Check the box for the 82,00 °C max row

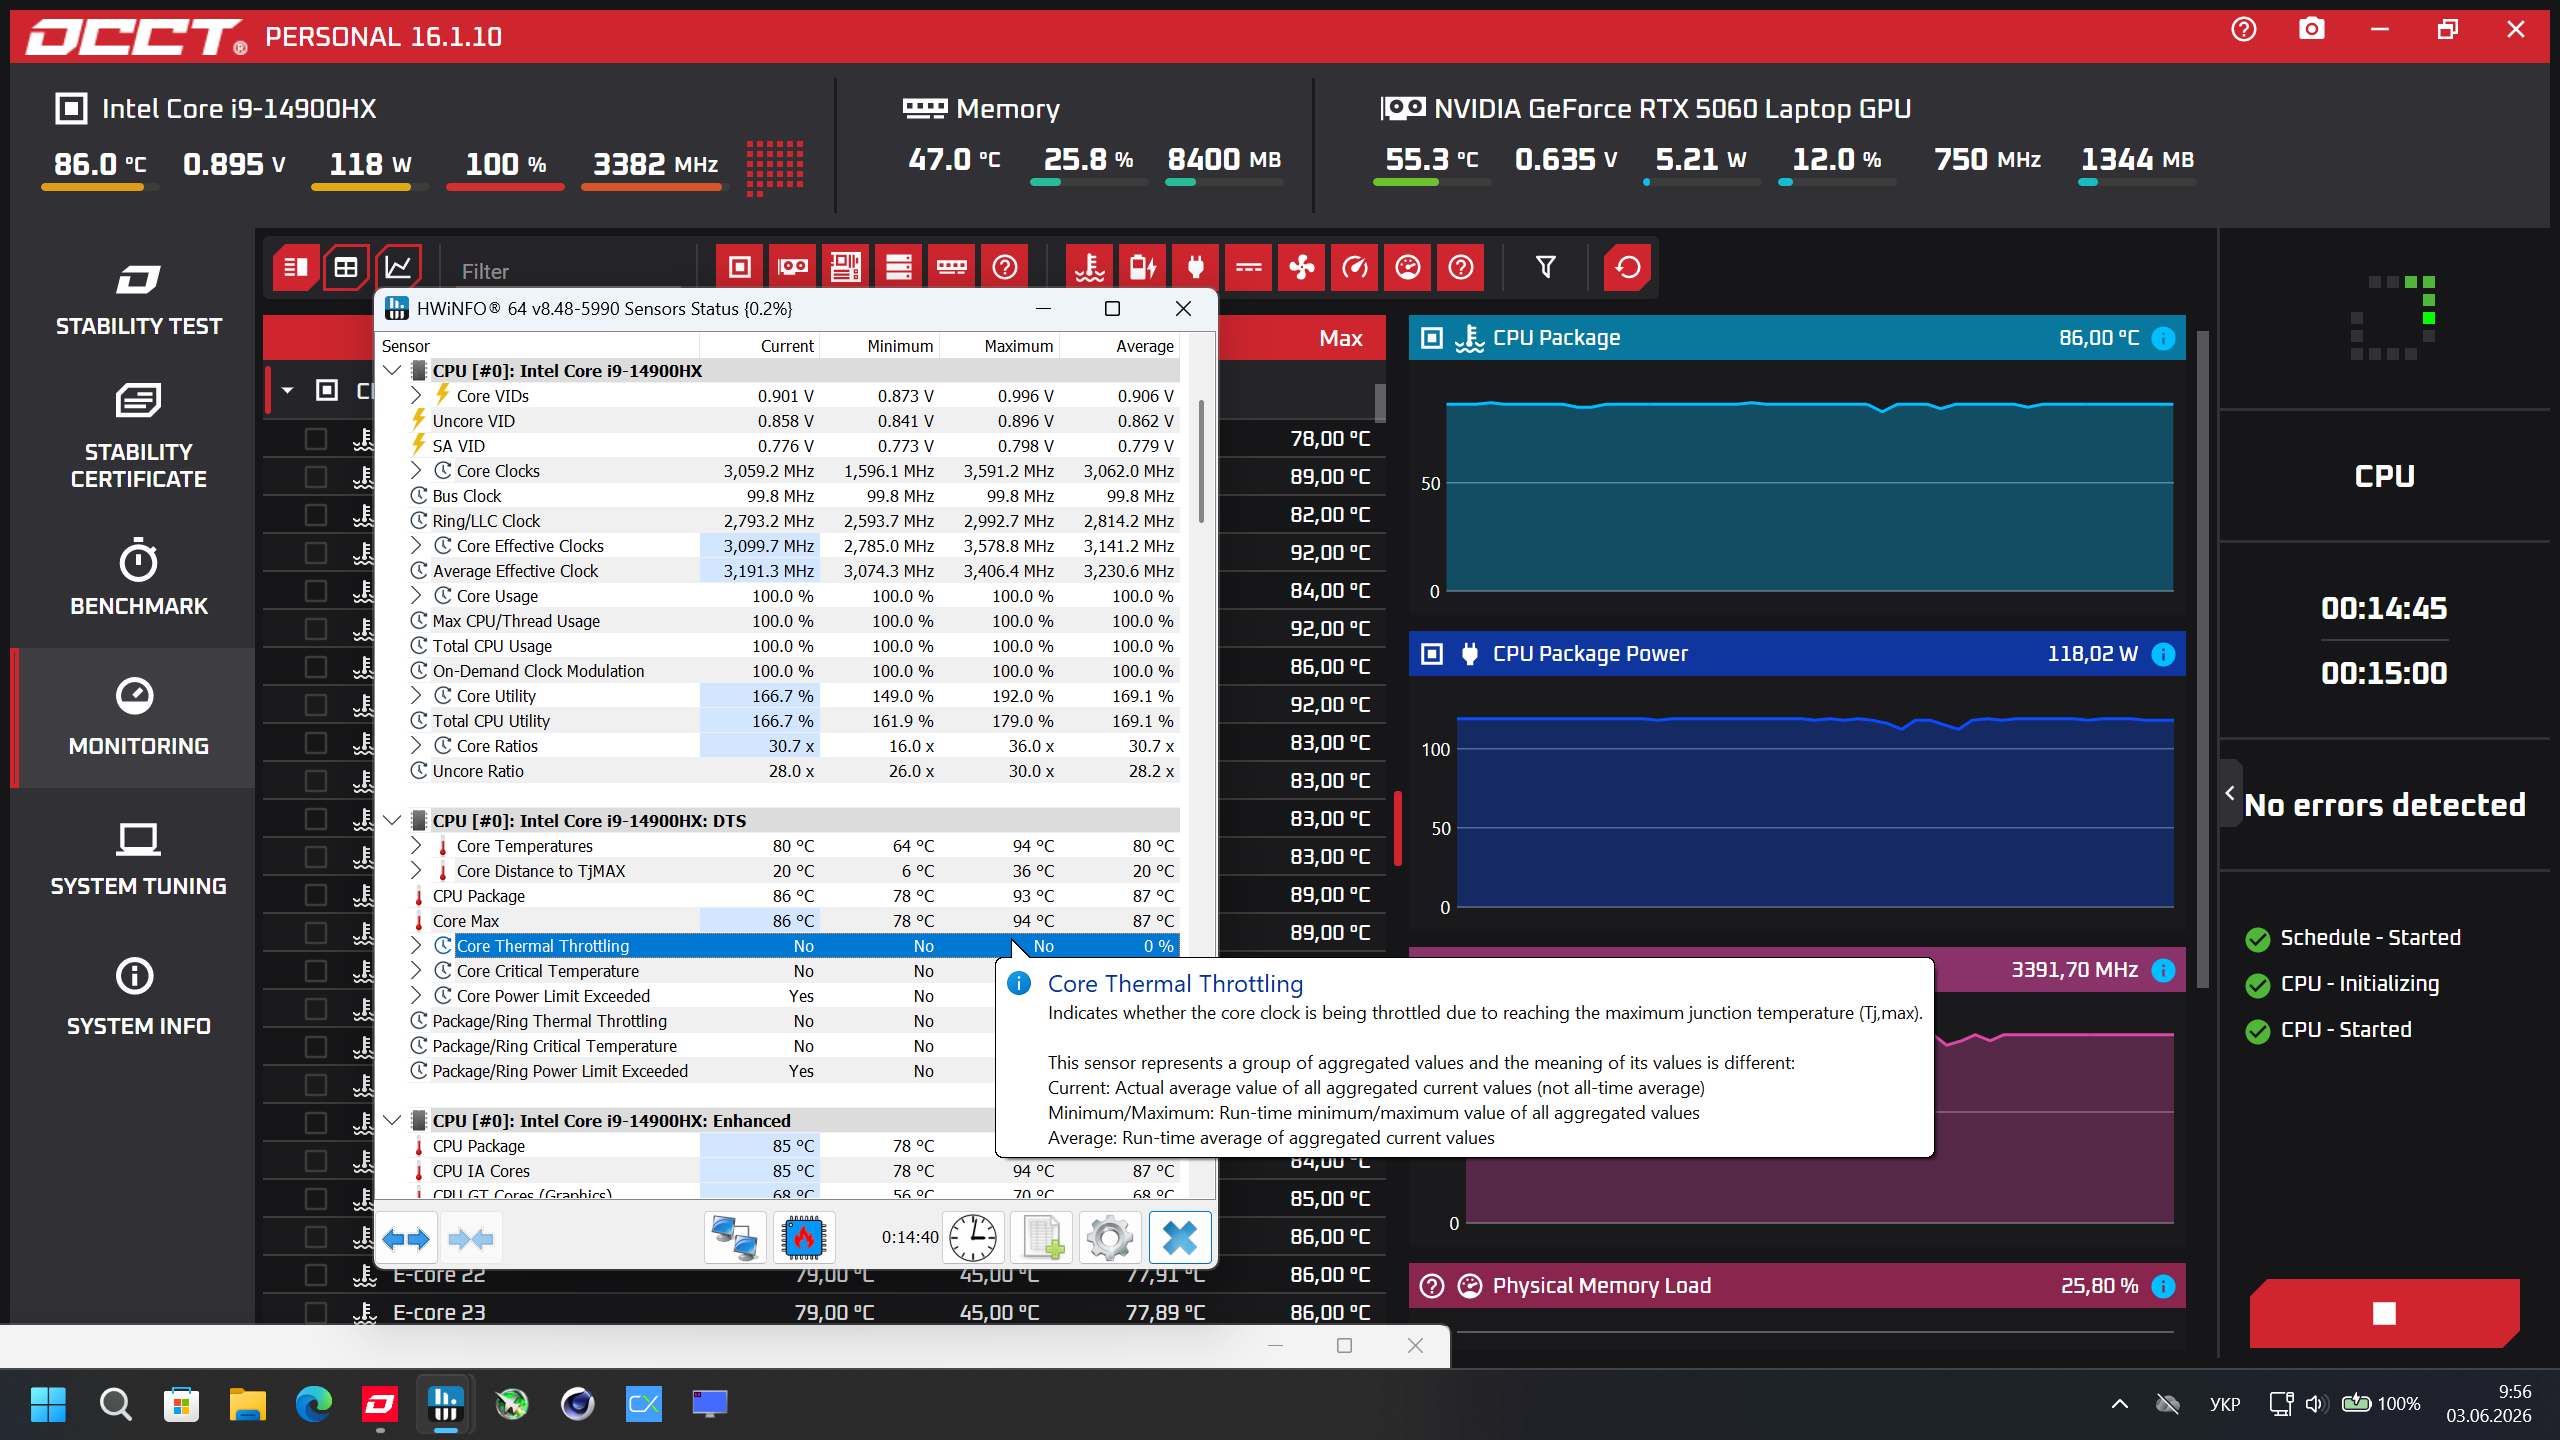(x=316, y=515)
